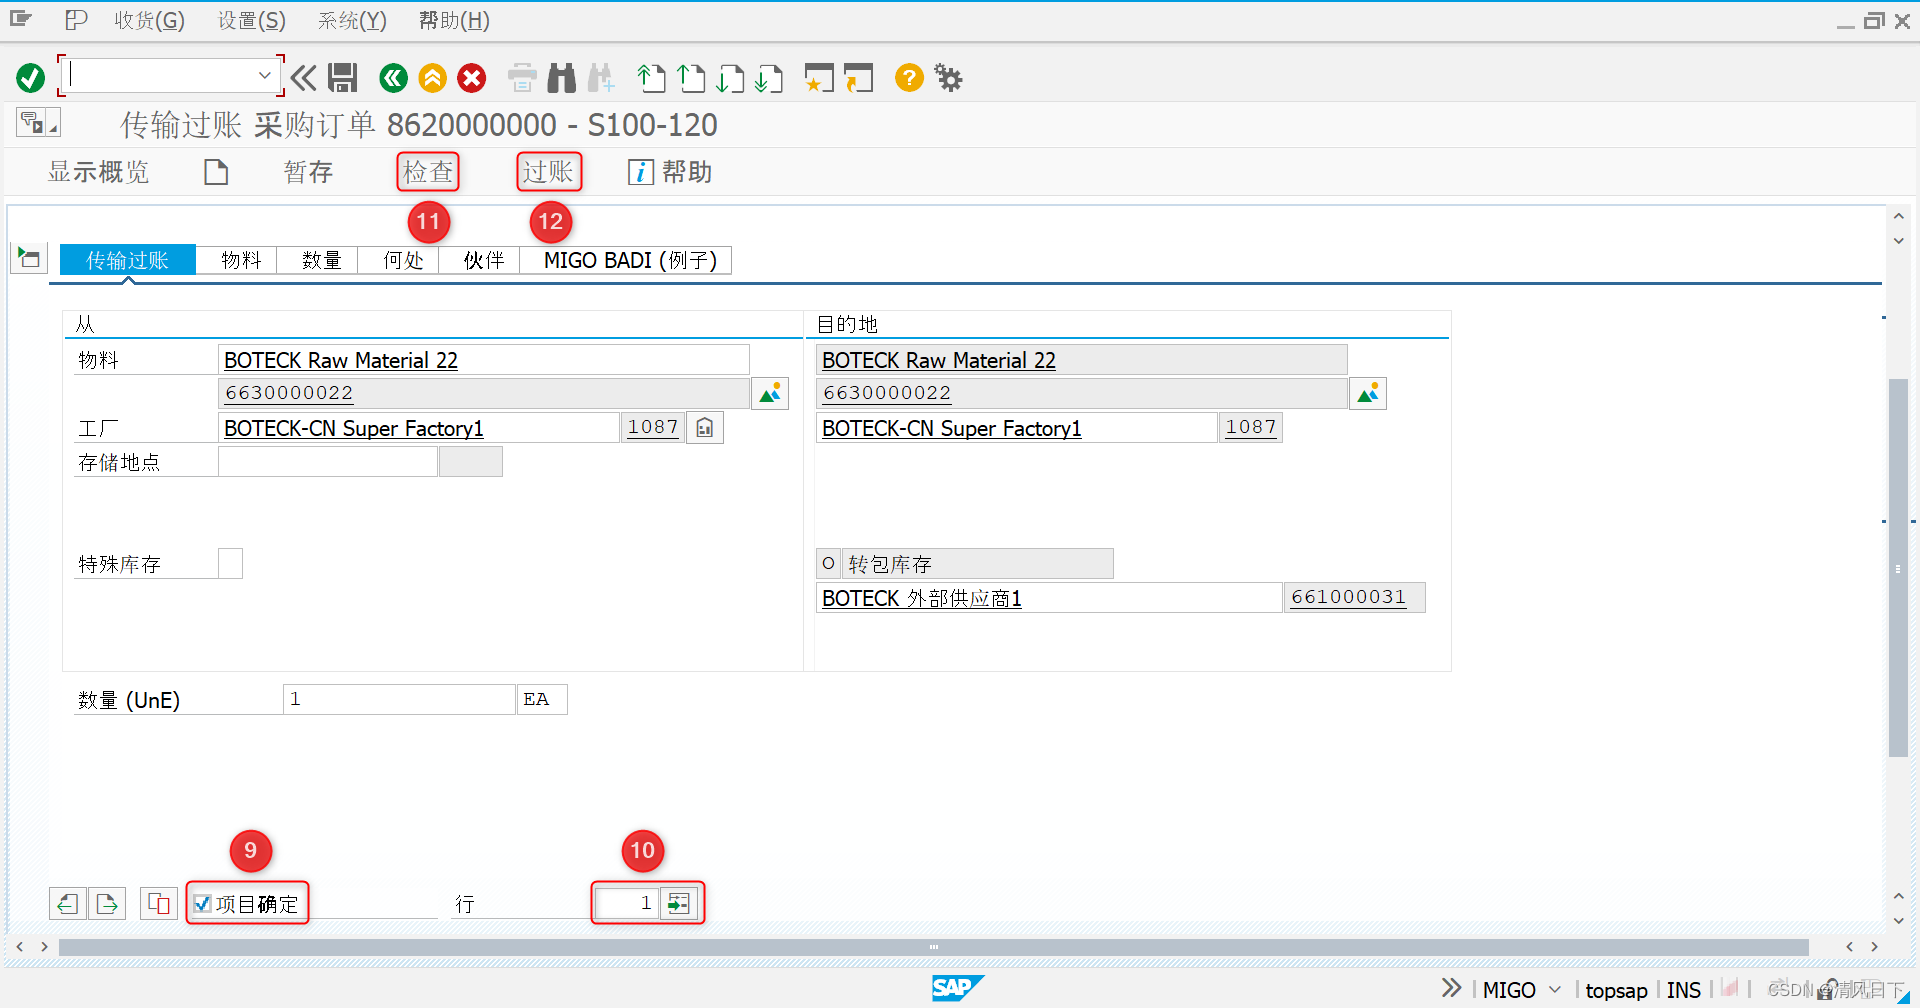Click the plant stock overview icon
Viewport: 1920px width, 1008px height.
[705, 427]
